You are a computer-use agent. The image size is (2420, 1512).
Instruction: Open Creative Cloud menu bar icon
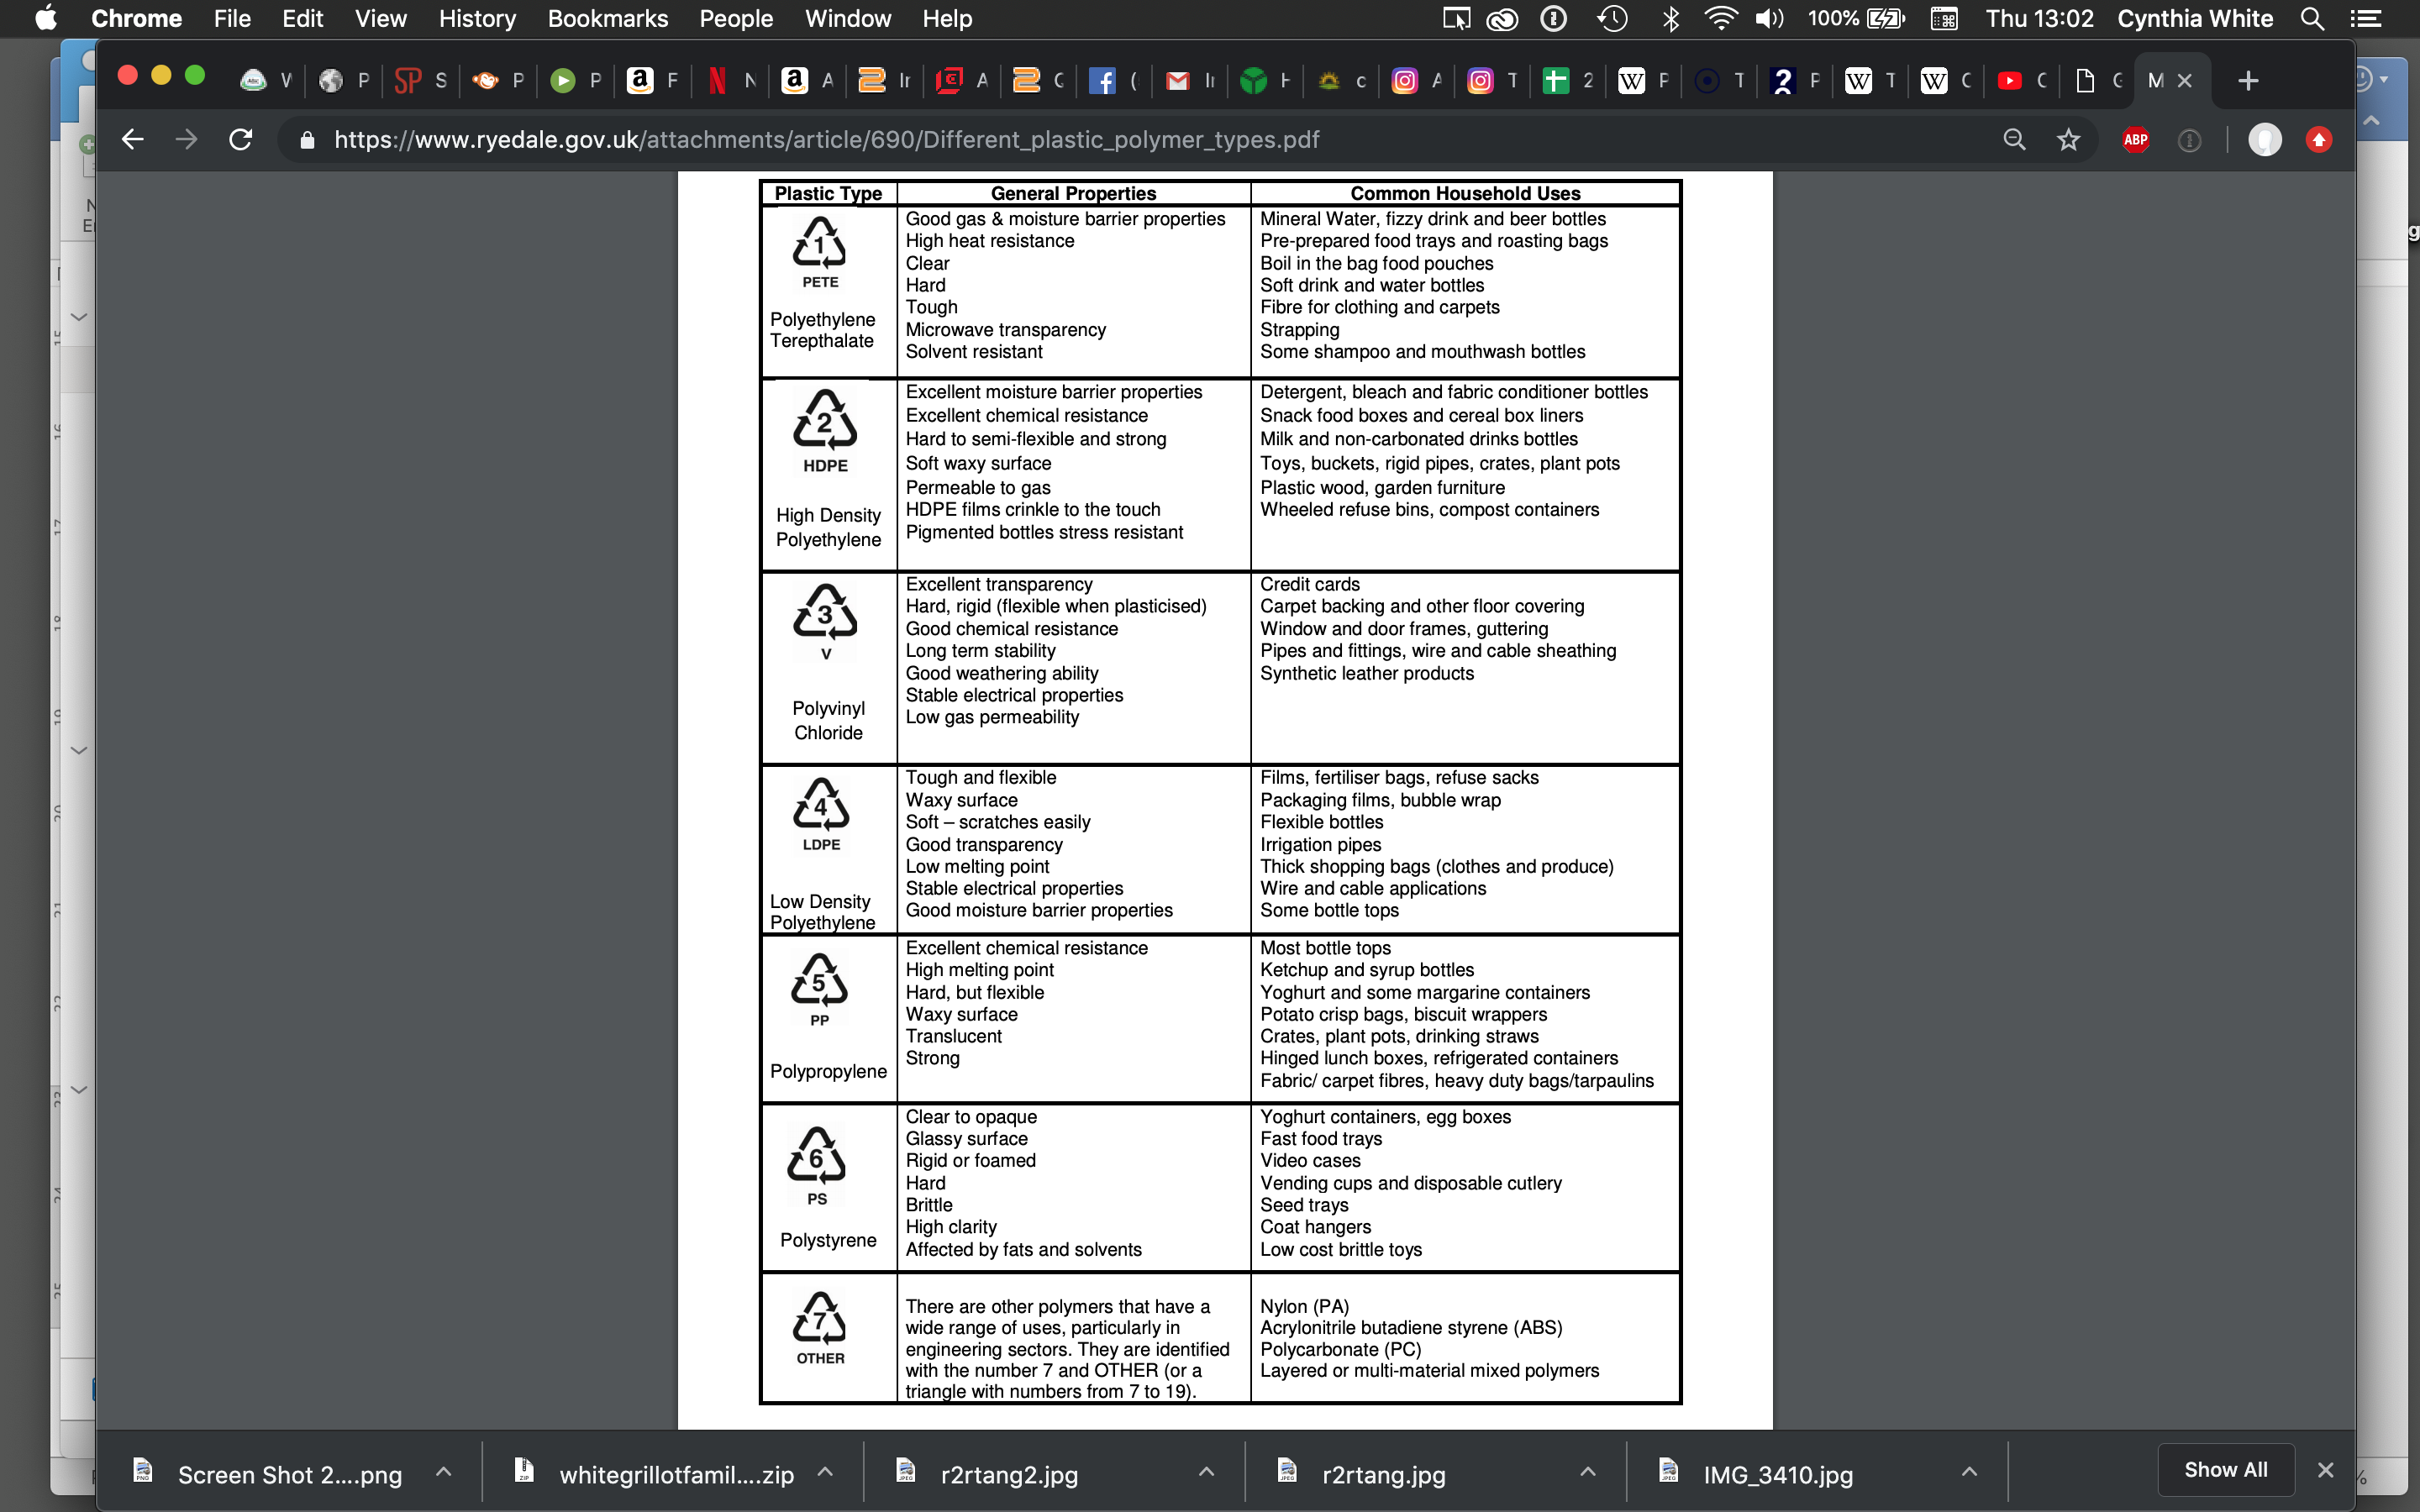(1502, 18)
